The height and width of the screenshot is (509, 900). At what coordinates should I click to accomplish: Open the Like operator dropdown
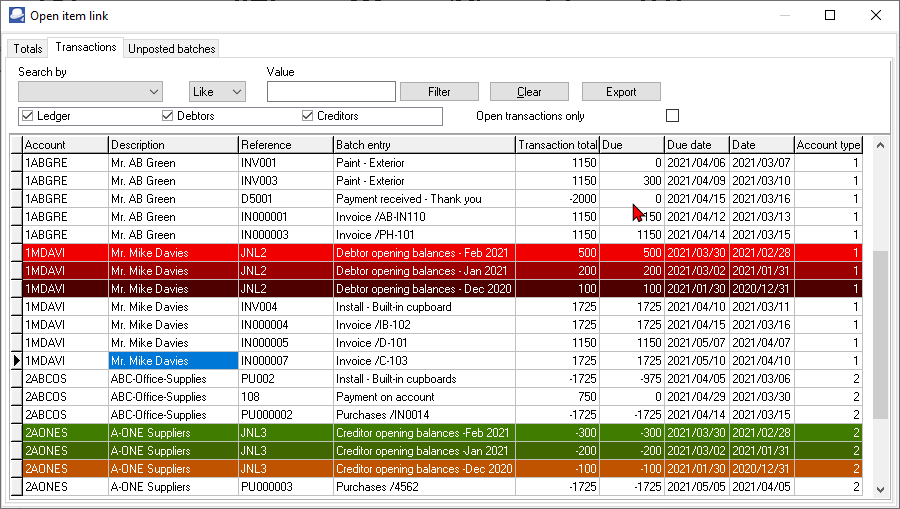click(217, 92)
